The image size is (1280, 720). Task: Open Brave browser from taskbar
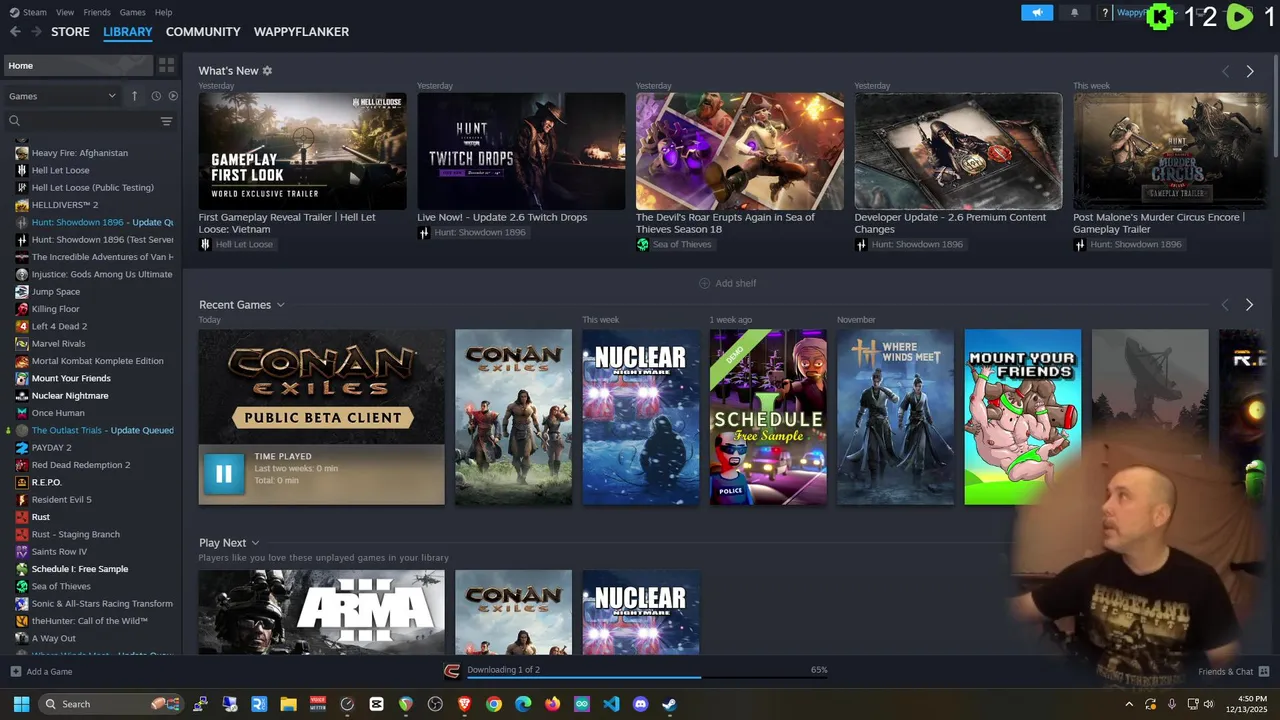[x=464, y=704]
